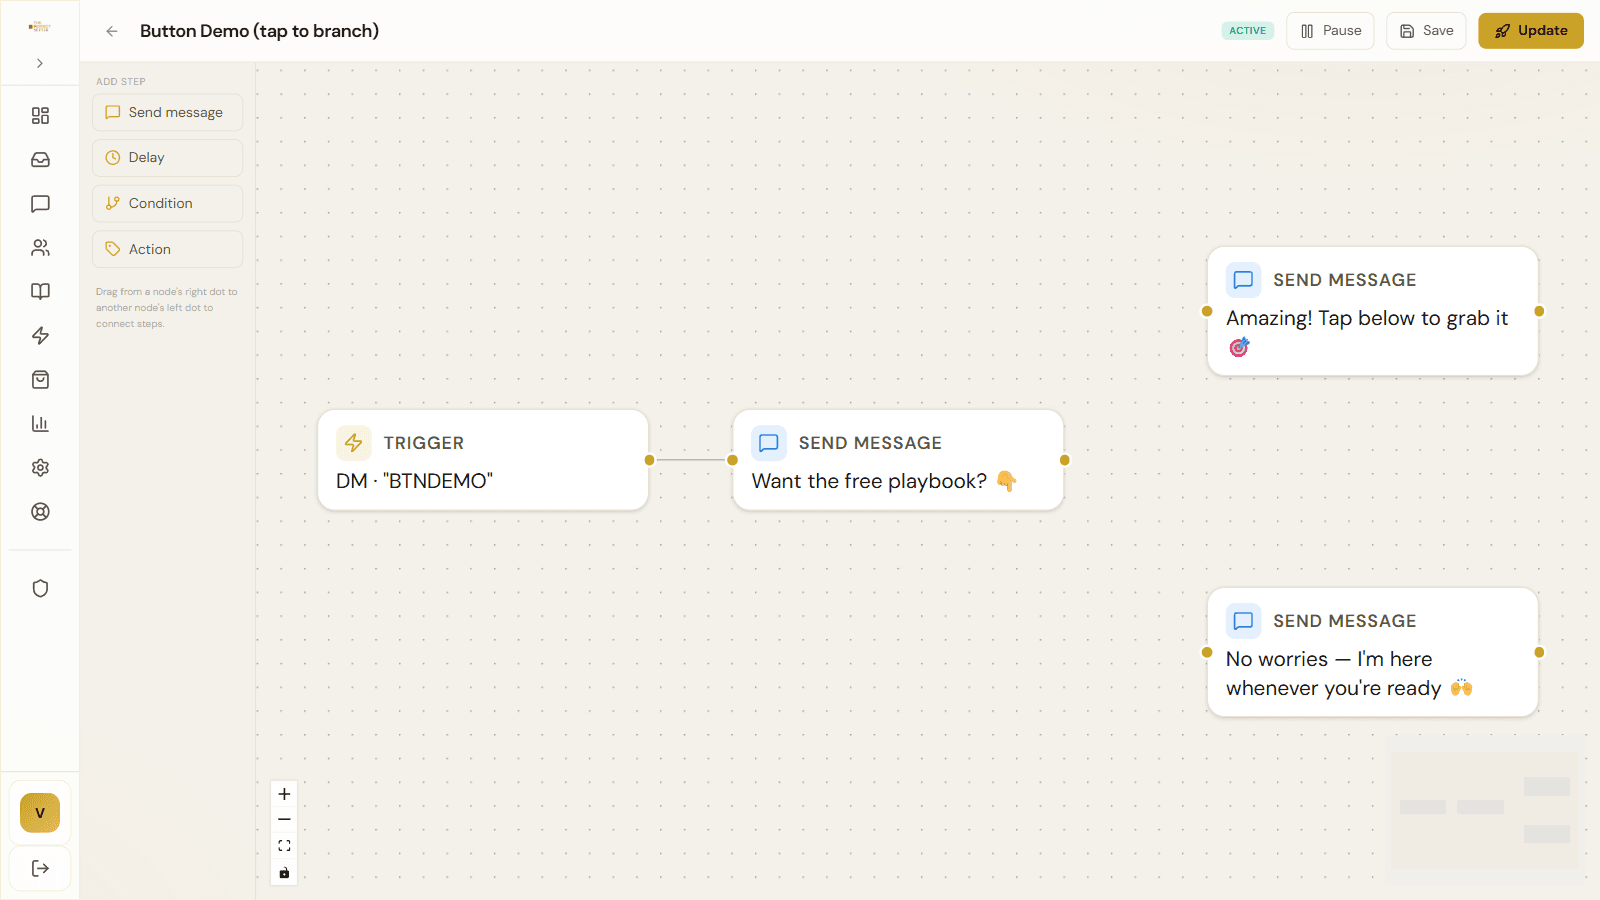1600x900 pixels.
Task: Open the messages chat bubble icon in sidebar
Action: 40,204
